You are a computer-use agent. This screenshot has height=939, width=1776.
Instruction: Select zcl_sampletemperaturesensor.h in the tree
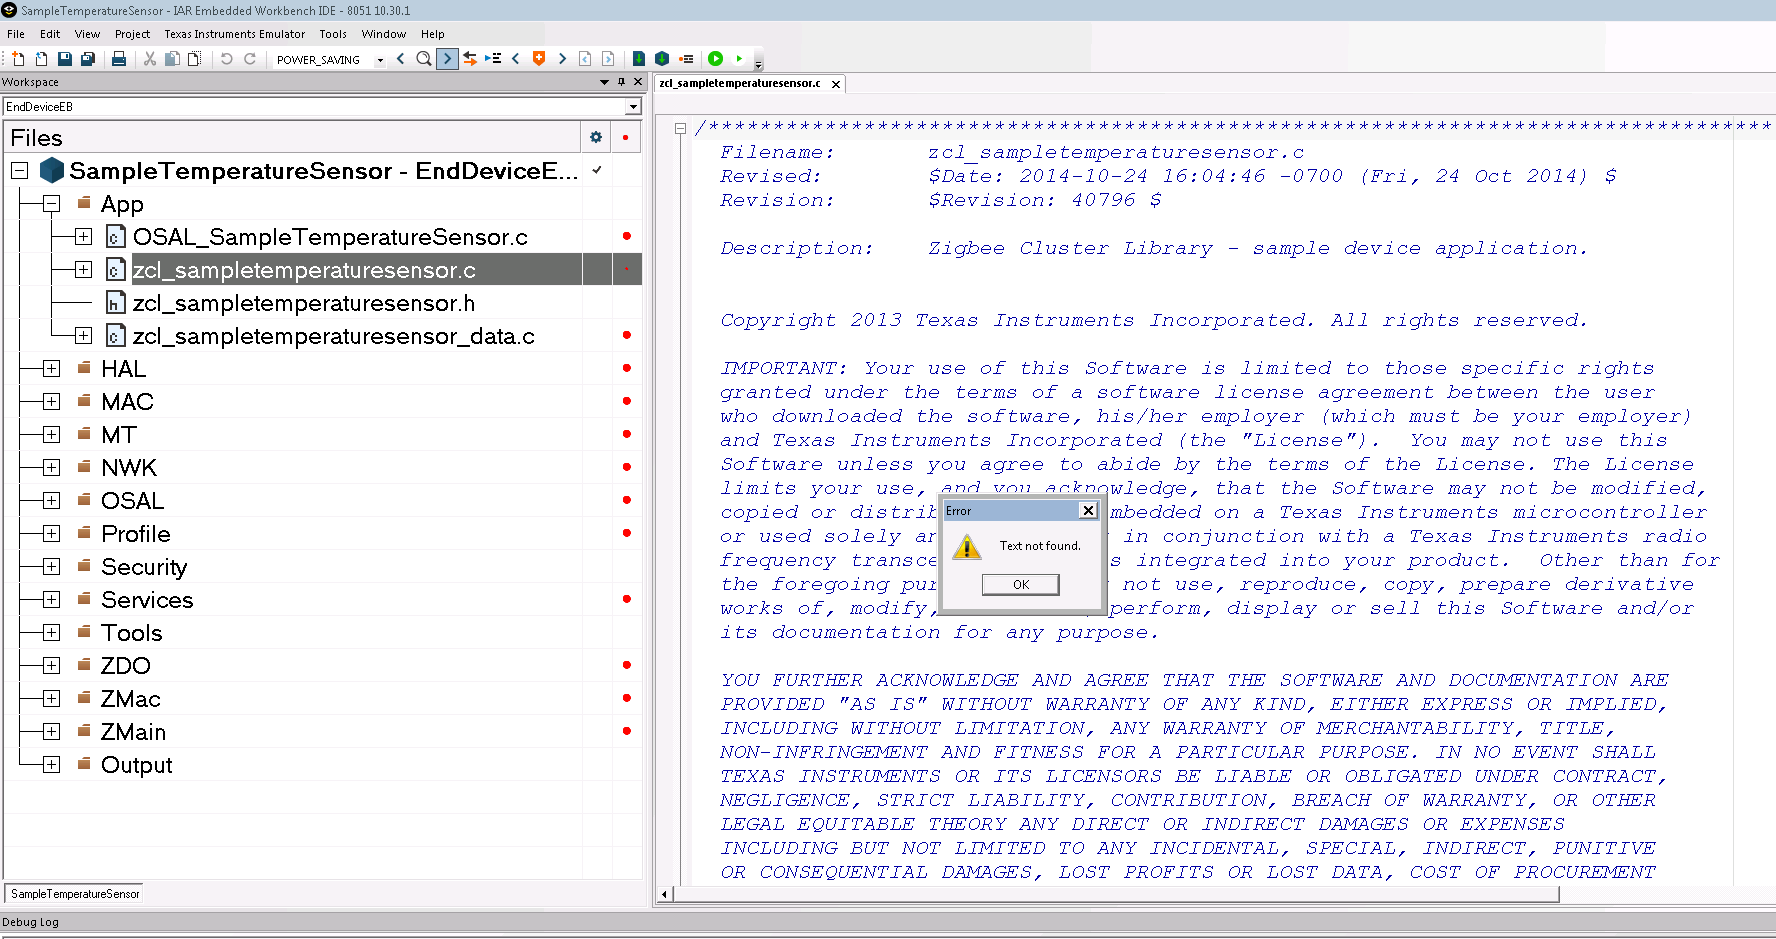(304, 303)
